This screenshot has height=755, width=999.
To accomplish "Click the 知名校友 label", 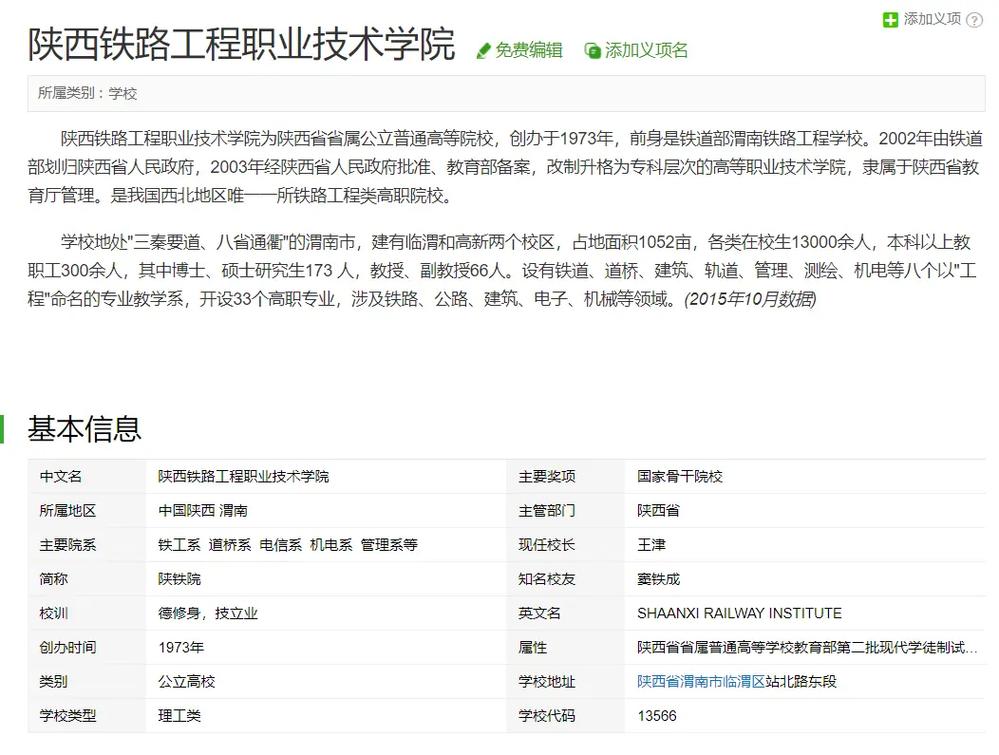I will click(547, 579).
